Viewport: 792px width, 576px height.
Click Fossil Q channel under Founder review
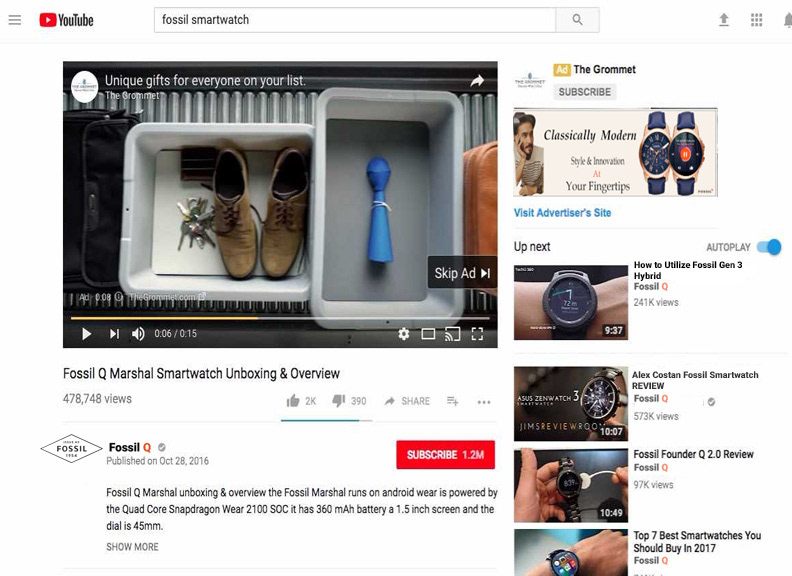point(651,467)
